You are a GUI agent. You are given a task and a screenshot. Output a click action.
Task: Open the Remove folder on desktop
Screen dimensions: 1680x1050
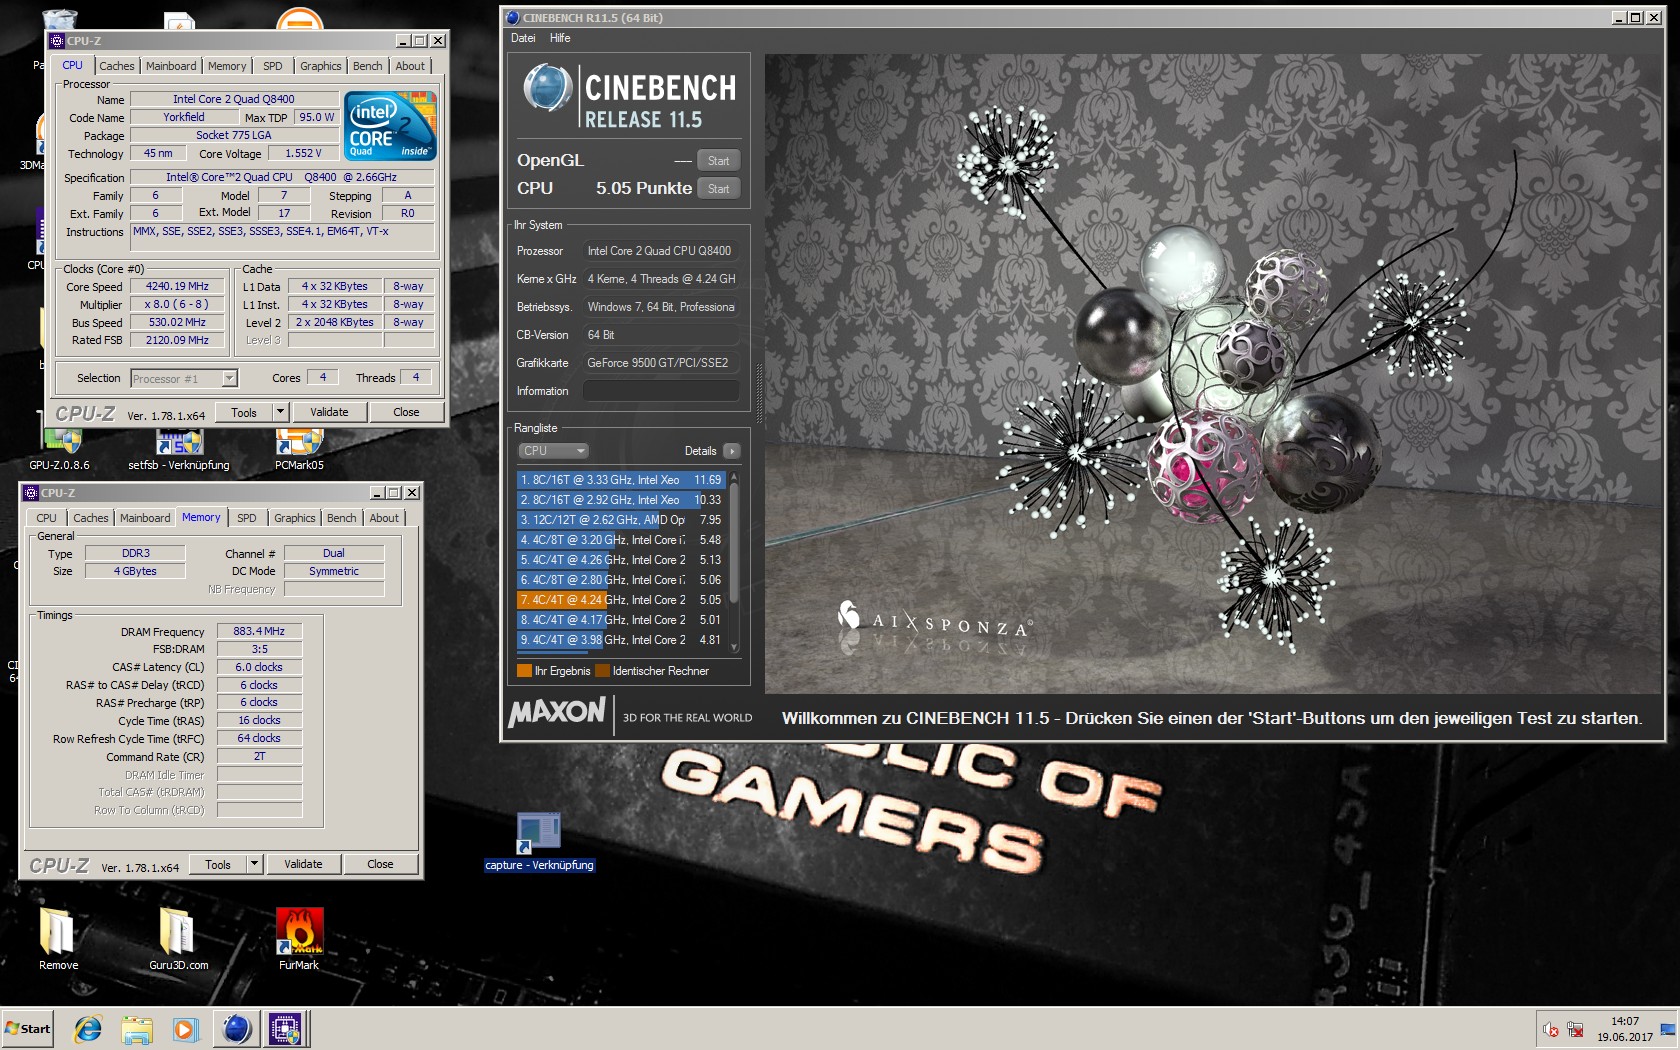(58, 938)
